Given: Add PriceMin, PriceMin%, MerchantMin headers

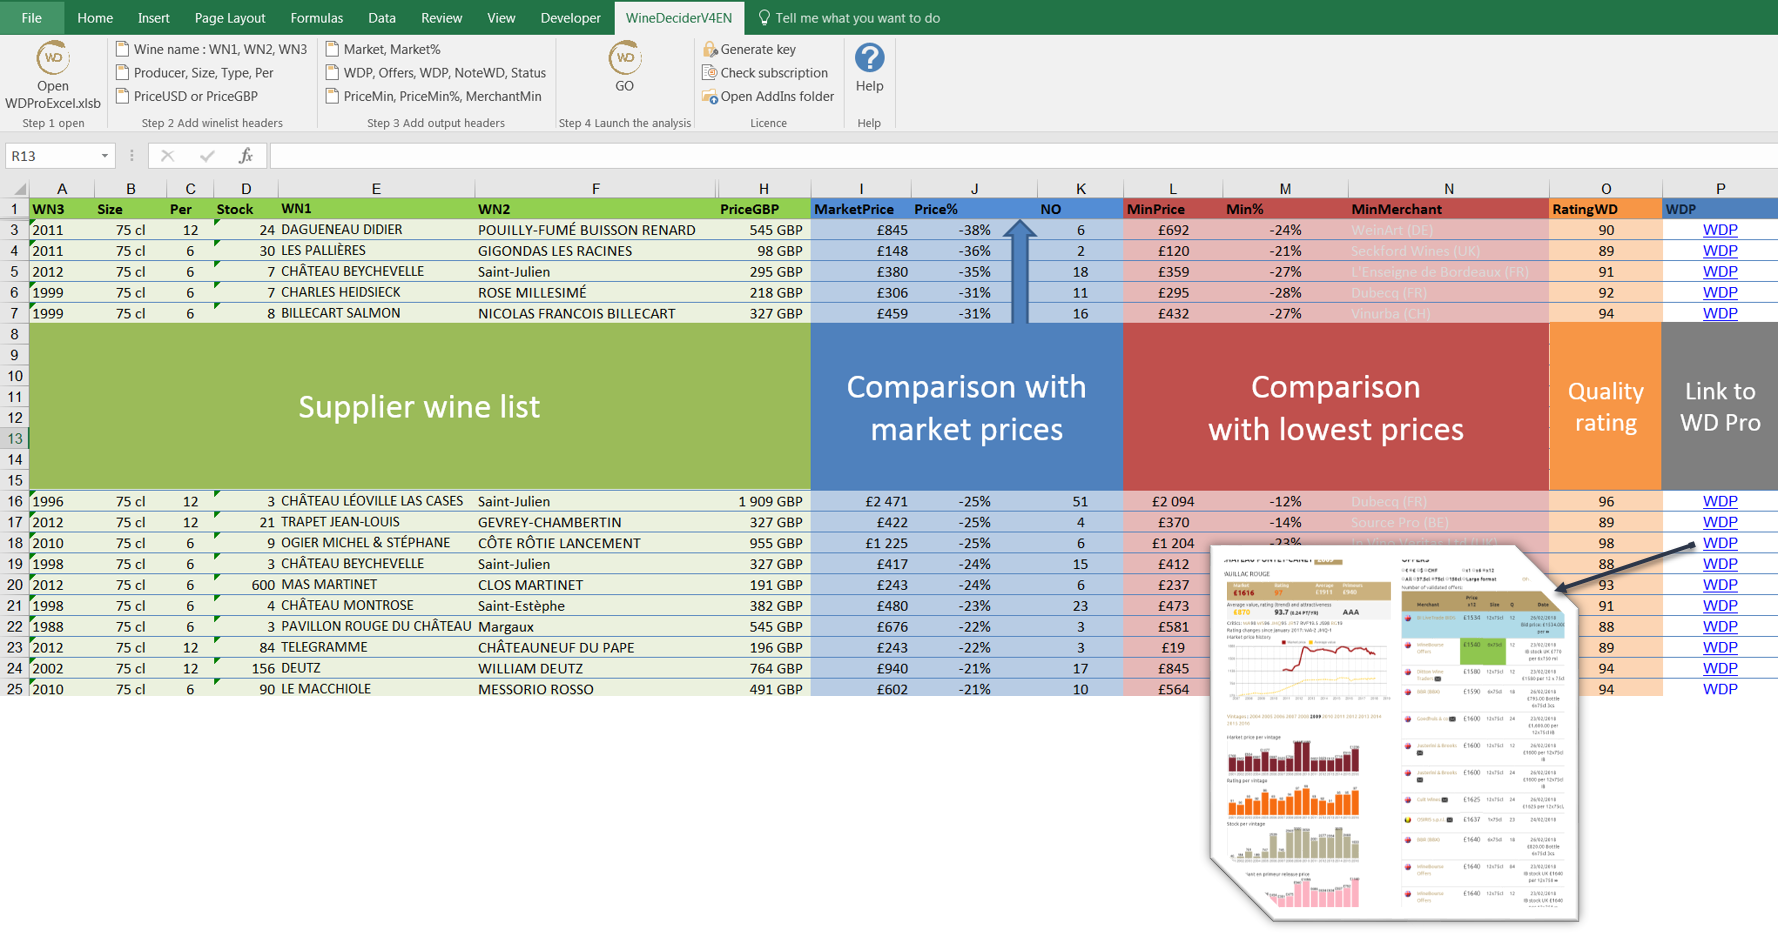Looking at the screenshot, I should pos(434,97).
